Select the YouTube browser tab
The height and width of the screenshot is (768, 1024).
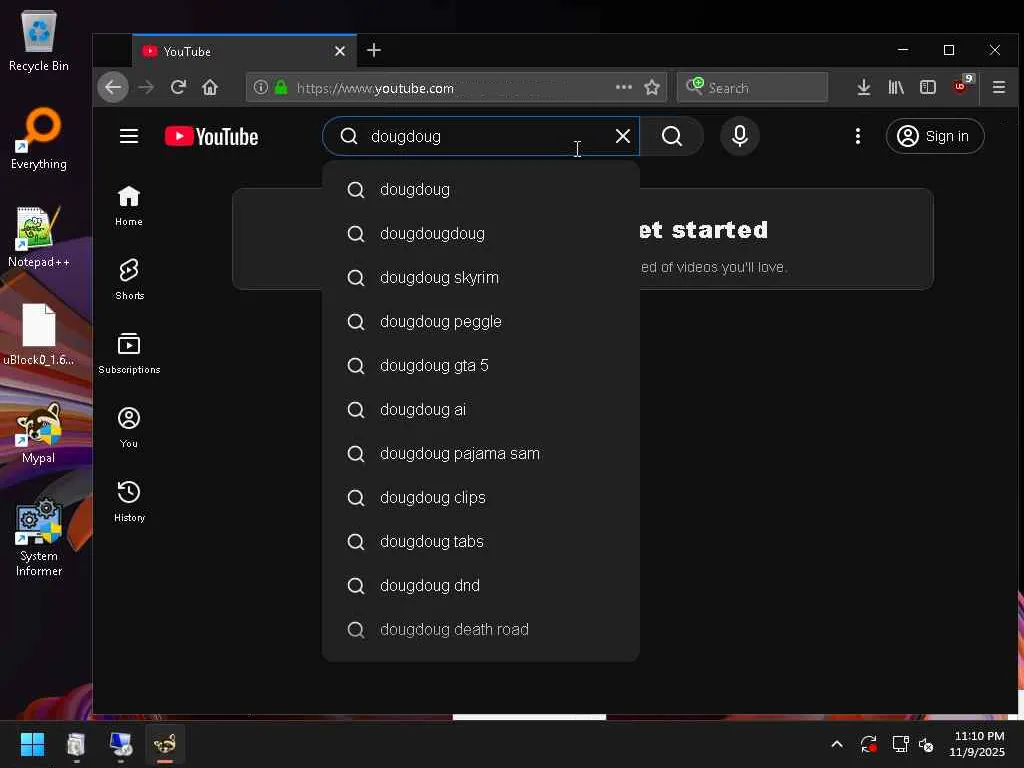pyautogui.click(x=245, y=51)
